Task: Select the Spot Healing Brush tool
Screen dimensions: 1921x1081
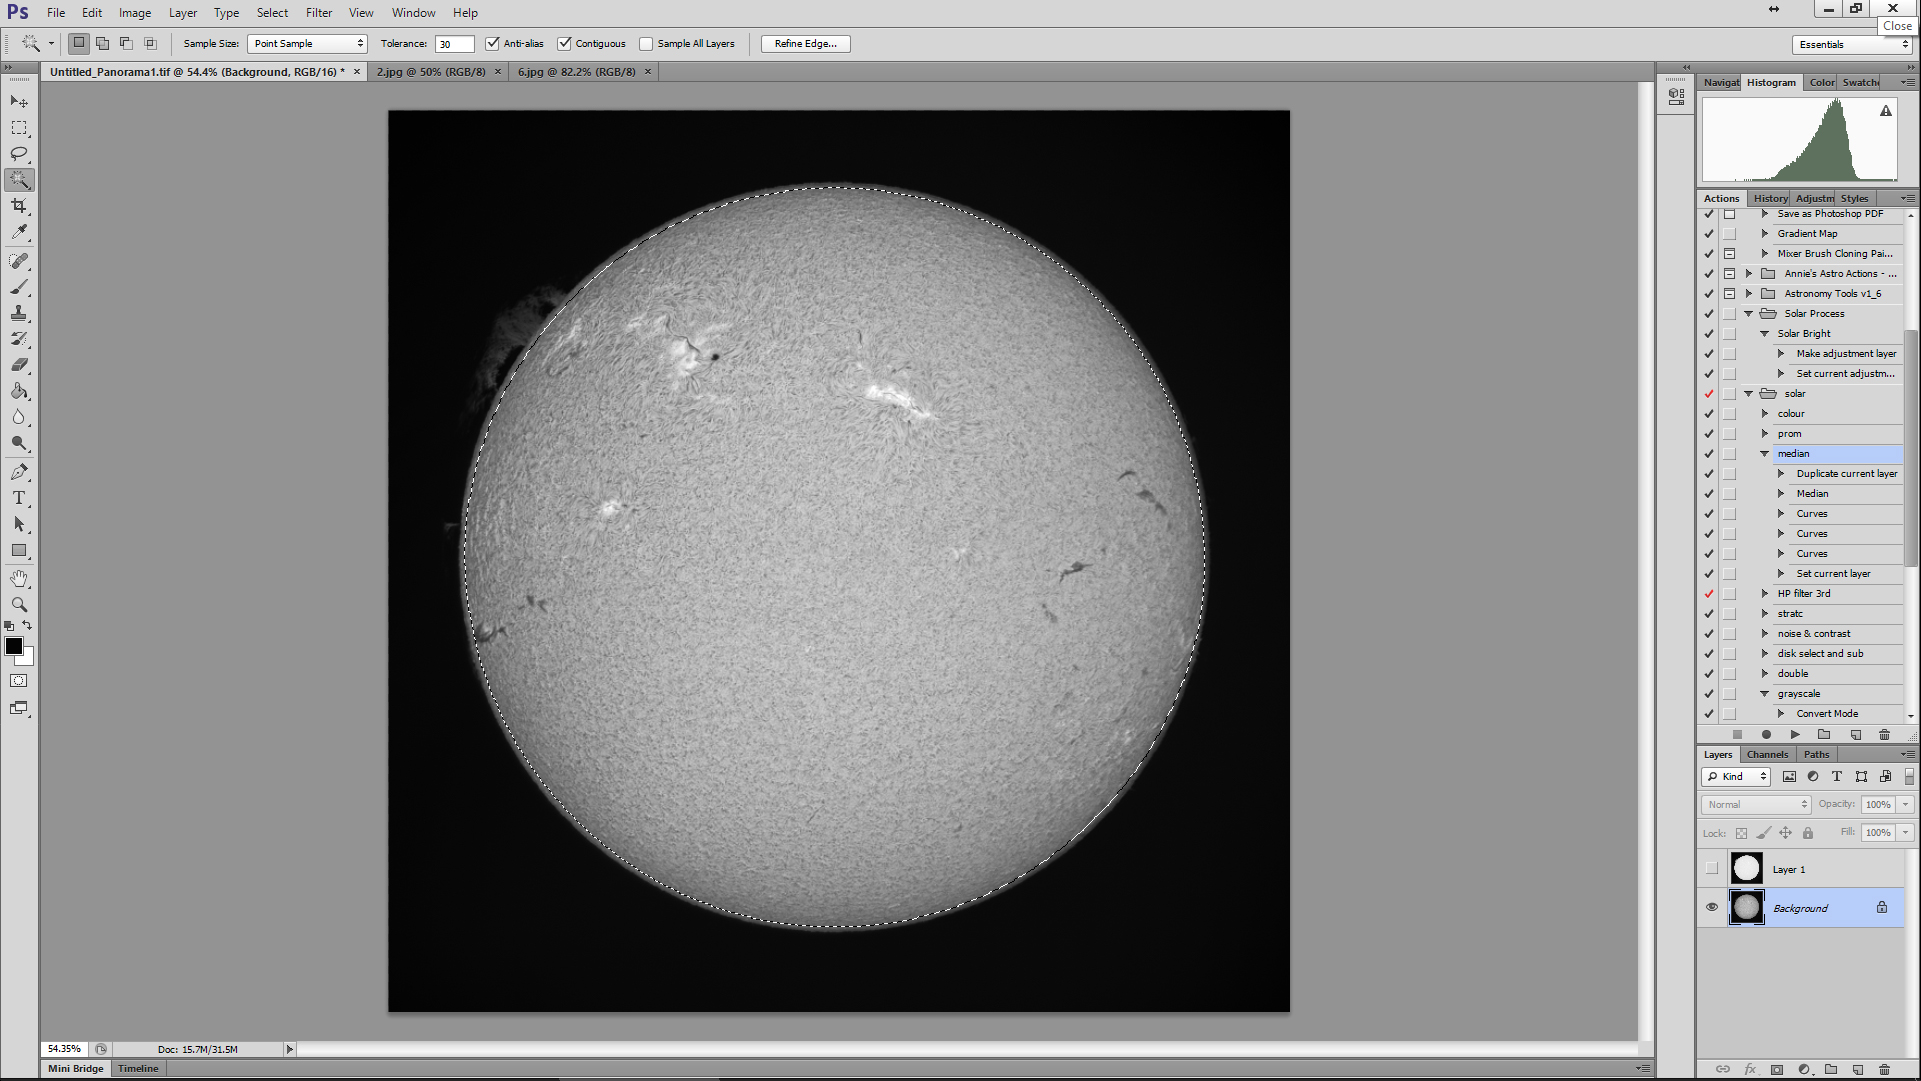Action: (19, 261)
